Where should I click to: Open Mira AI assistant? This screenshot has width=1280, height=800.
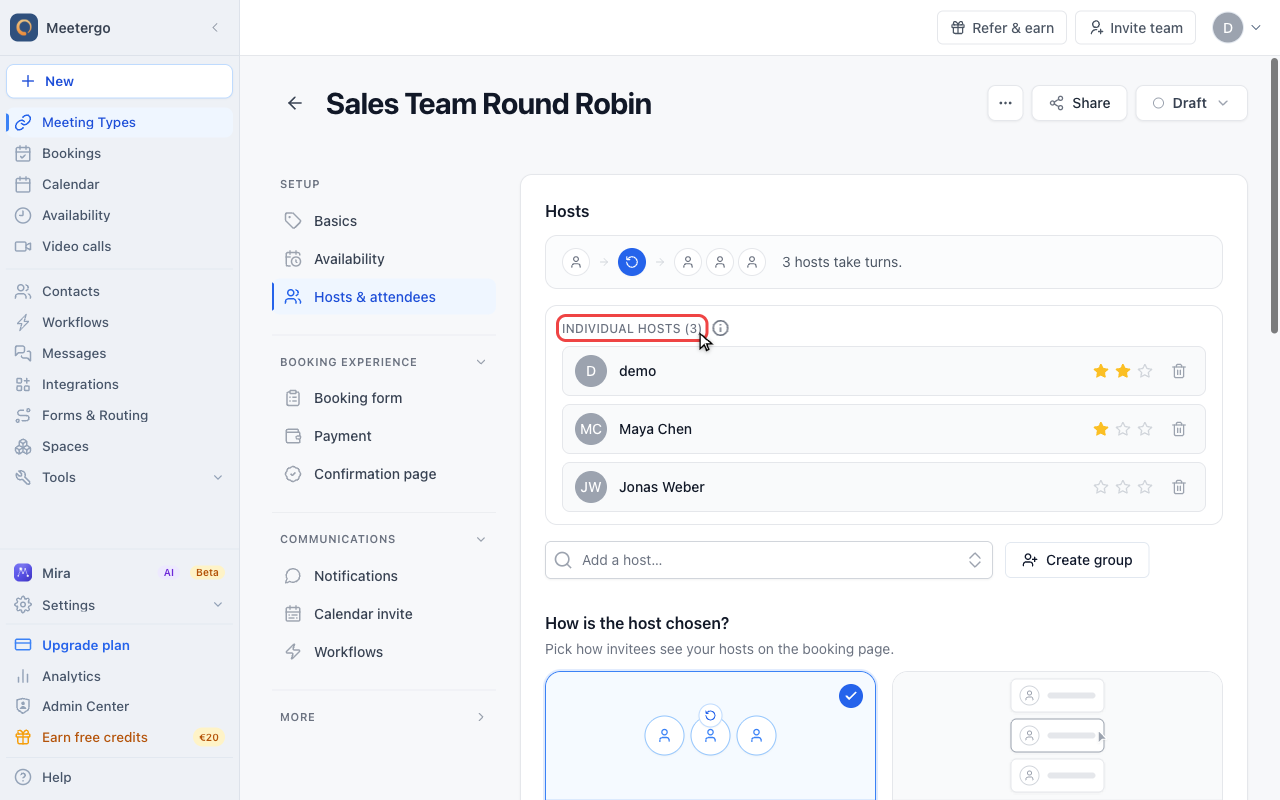[119, 573]
